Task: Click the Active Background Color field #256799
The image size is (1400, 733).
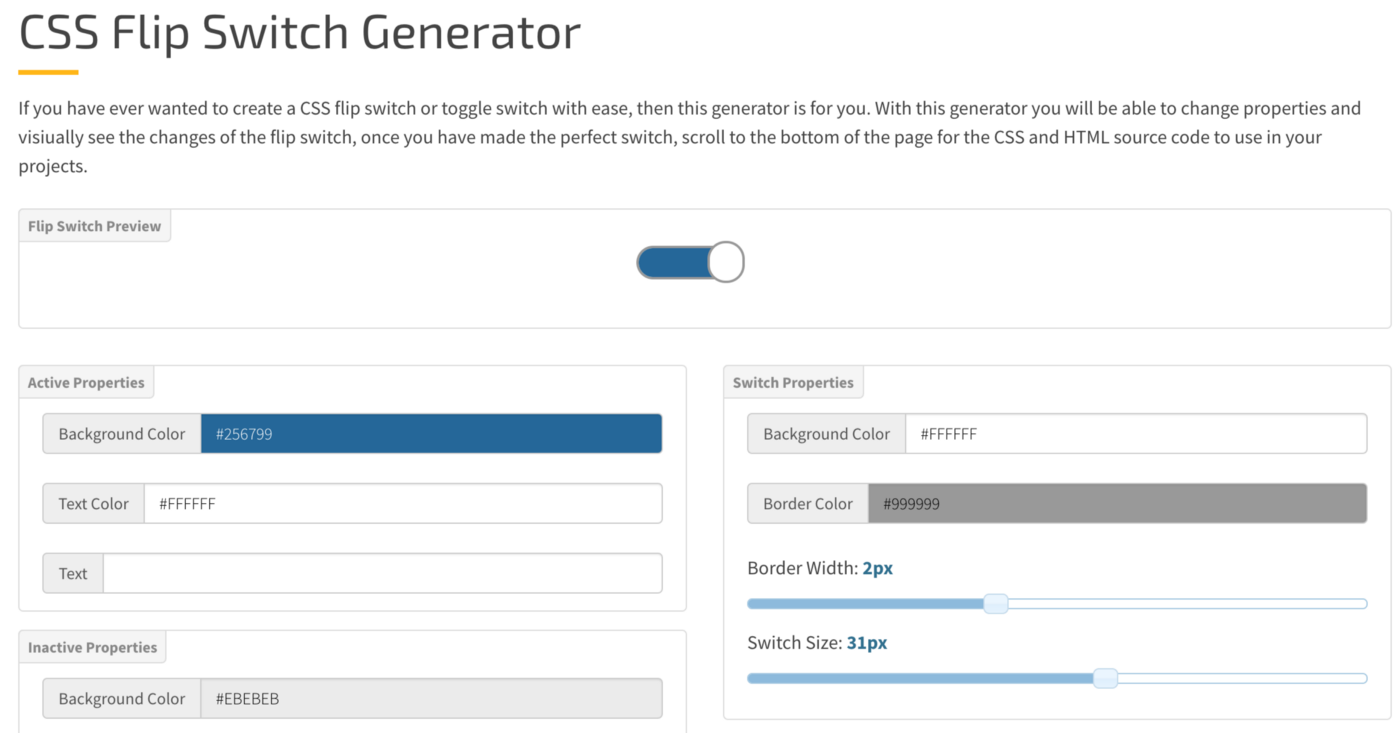Action: click(430, 434)
